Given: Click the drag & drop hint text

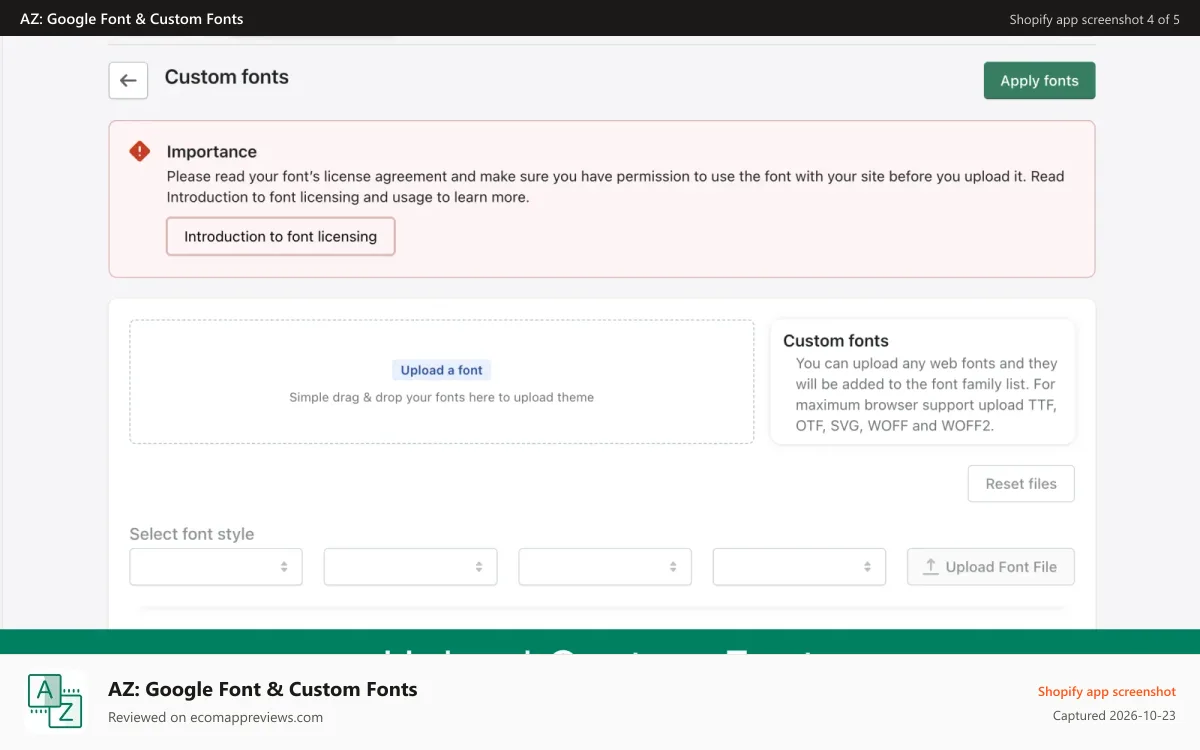Looking at the screenshot, I should (x=442, y=397).
